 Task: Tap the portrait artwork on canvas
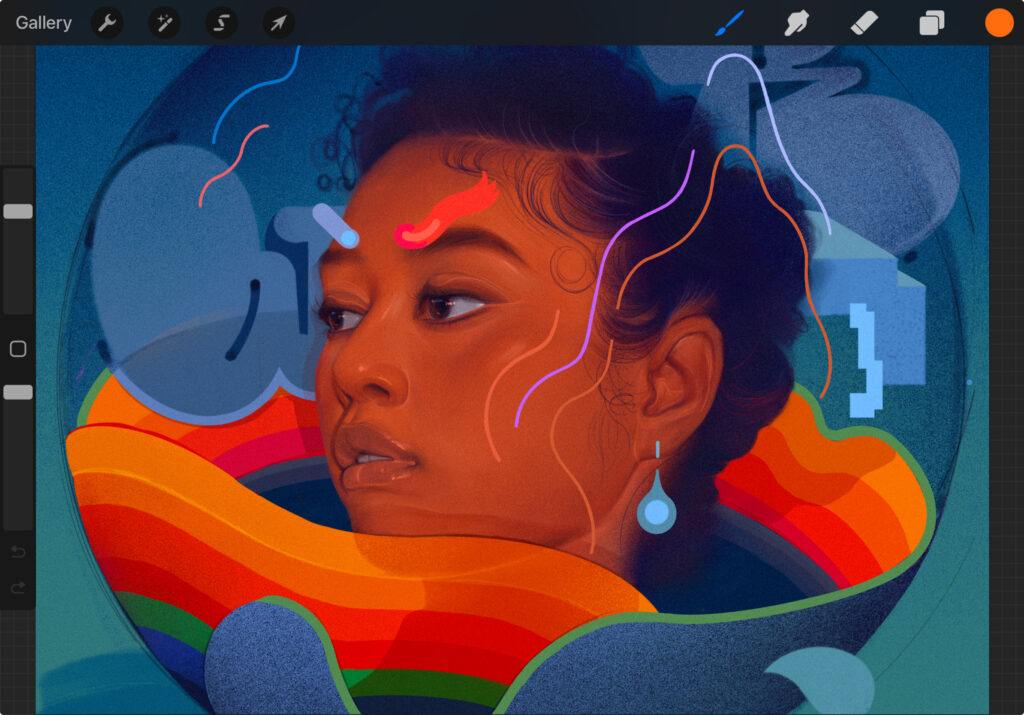coord(512,379)
